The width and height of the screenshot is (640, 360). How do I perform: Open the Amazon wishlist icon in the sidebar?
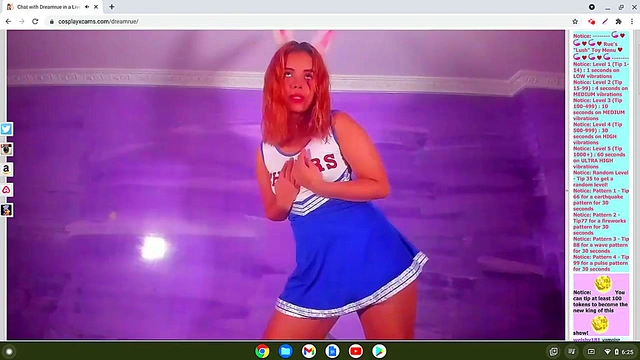[6, 169]
